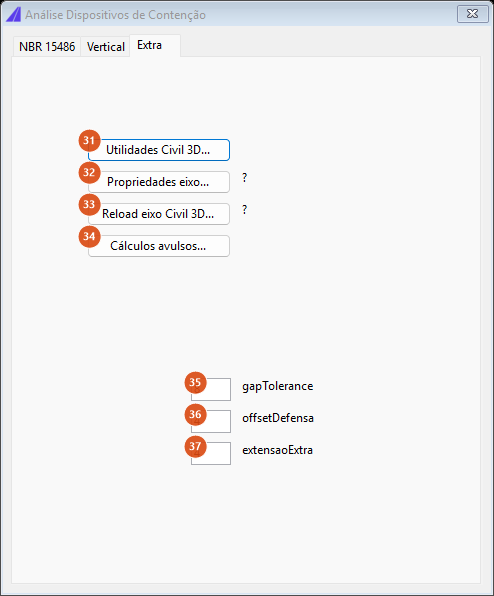
Task: Click the gapTolerance input field
Action: point(211,389)
